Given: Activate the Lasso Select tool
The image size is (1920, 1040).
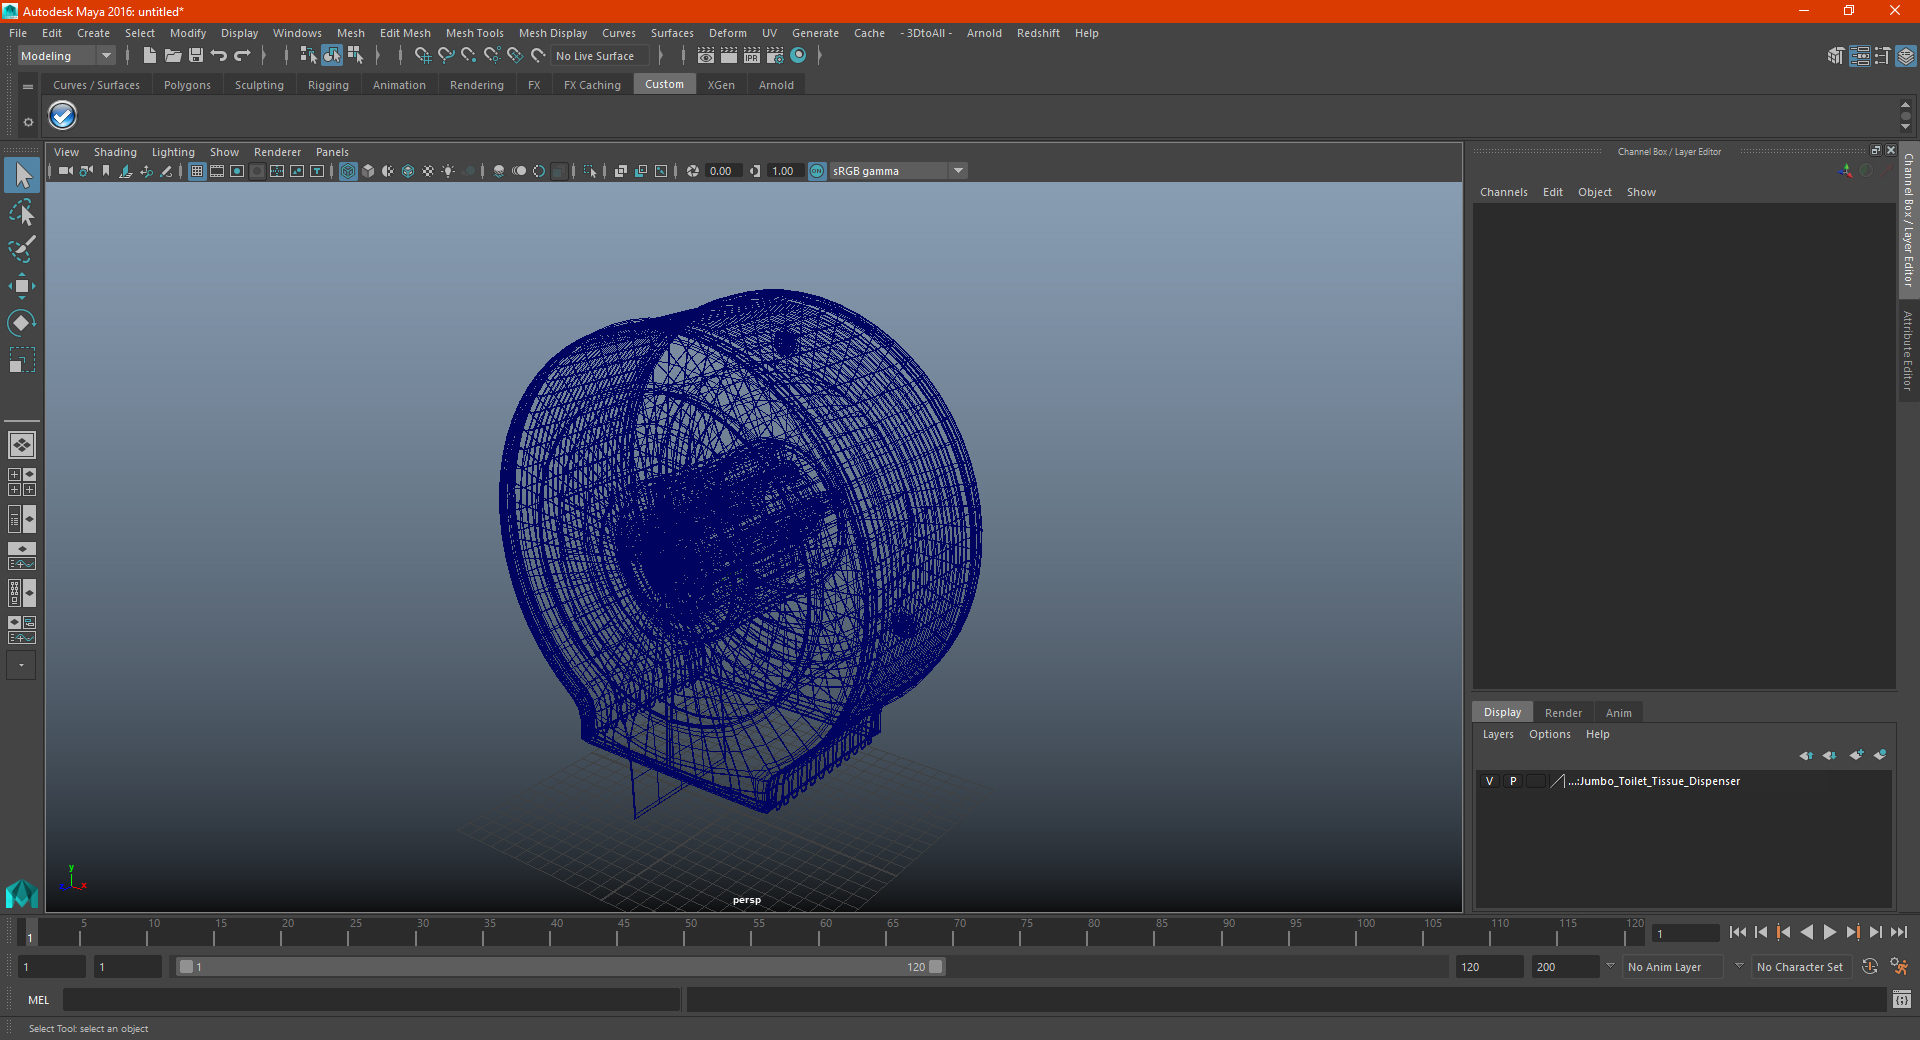Looking at the screenshot, I should click(22, 212).
